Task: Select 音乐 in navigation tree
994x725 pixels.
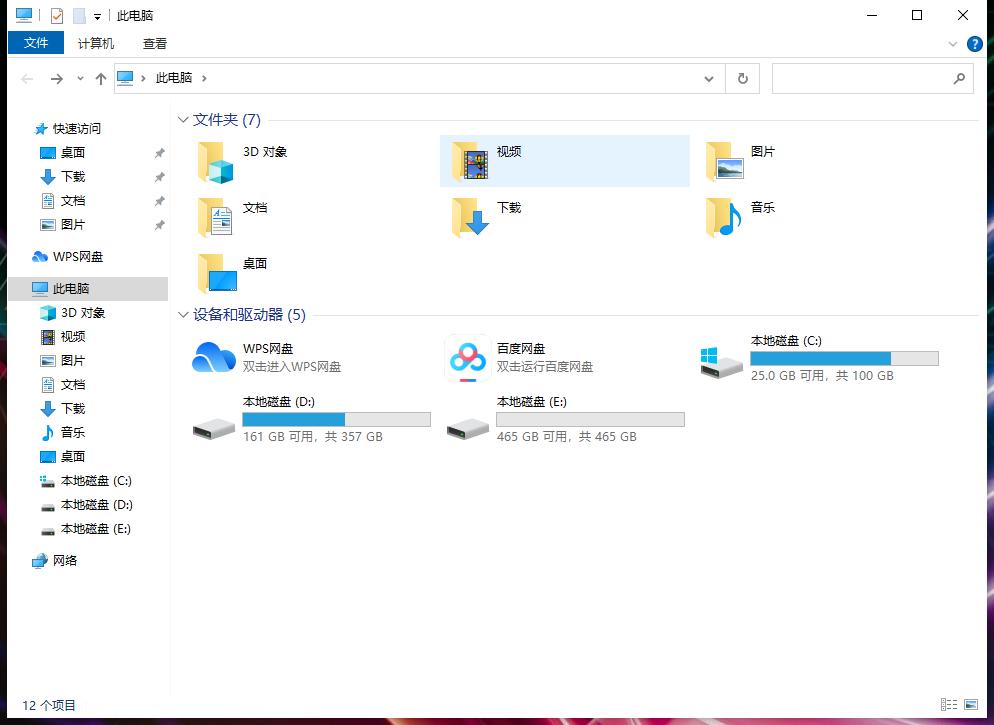Action: click(x=63, y=433)
